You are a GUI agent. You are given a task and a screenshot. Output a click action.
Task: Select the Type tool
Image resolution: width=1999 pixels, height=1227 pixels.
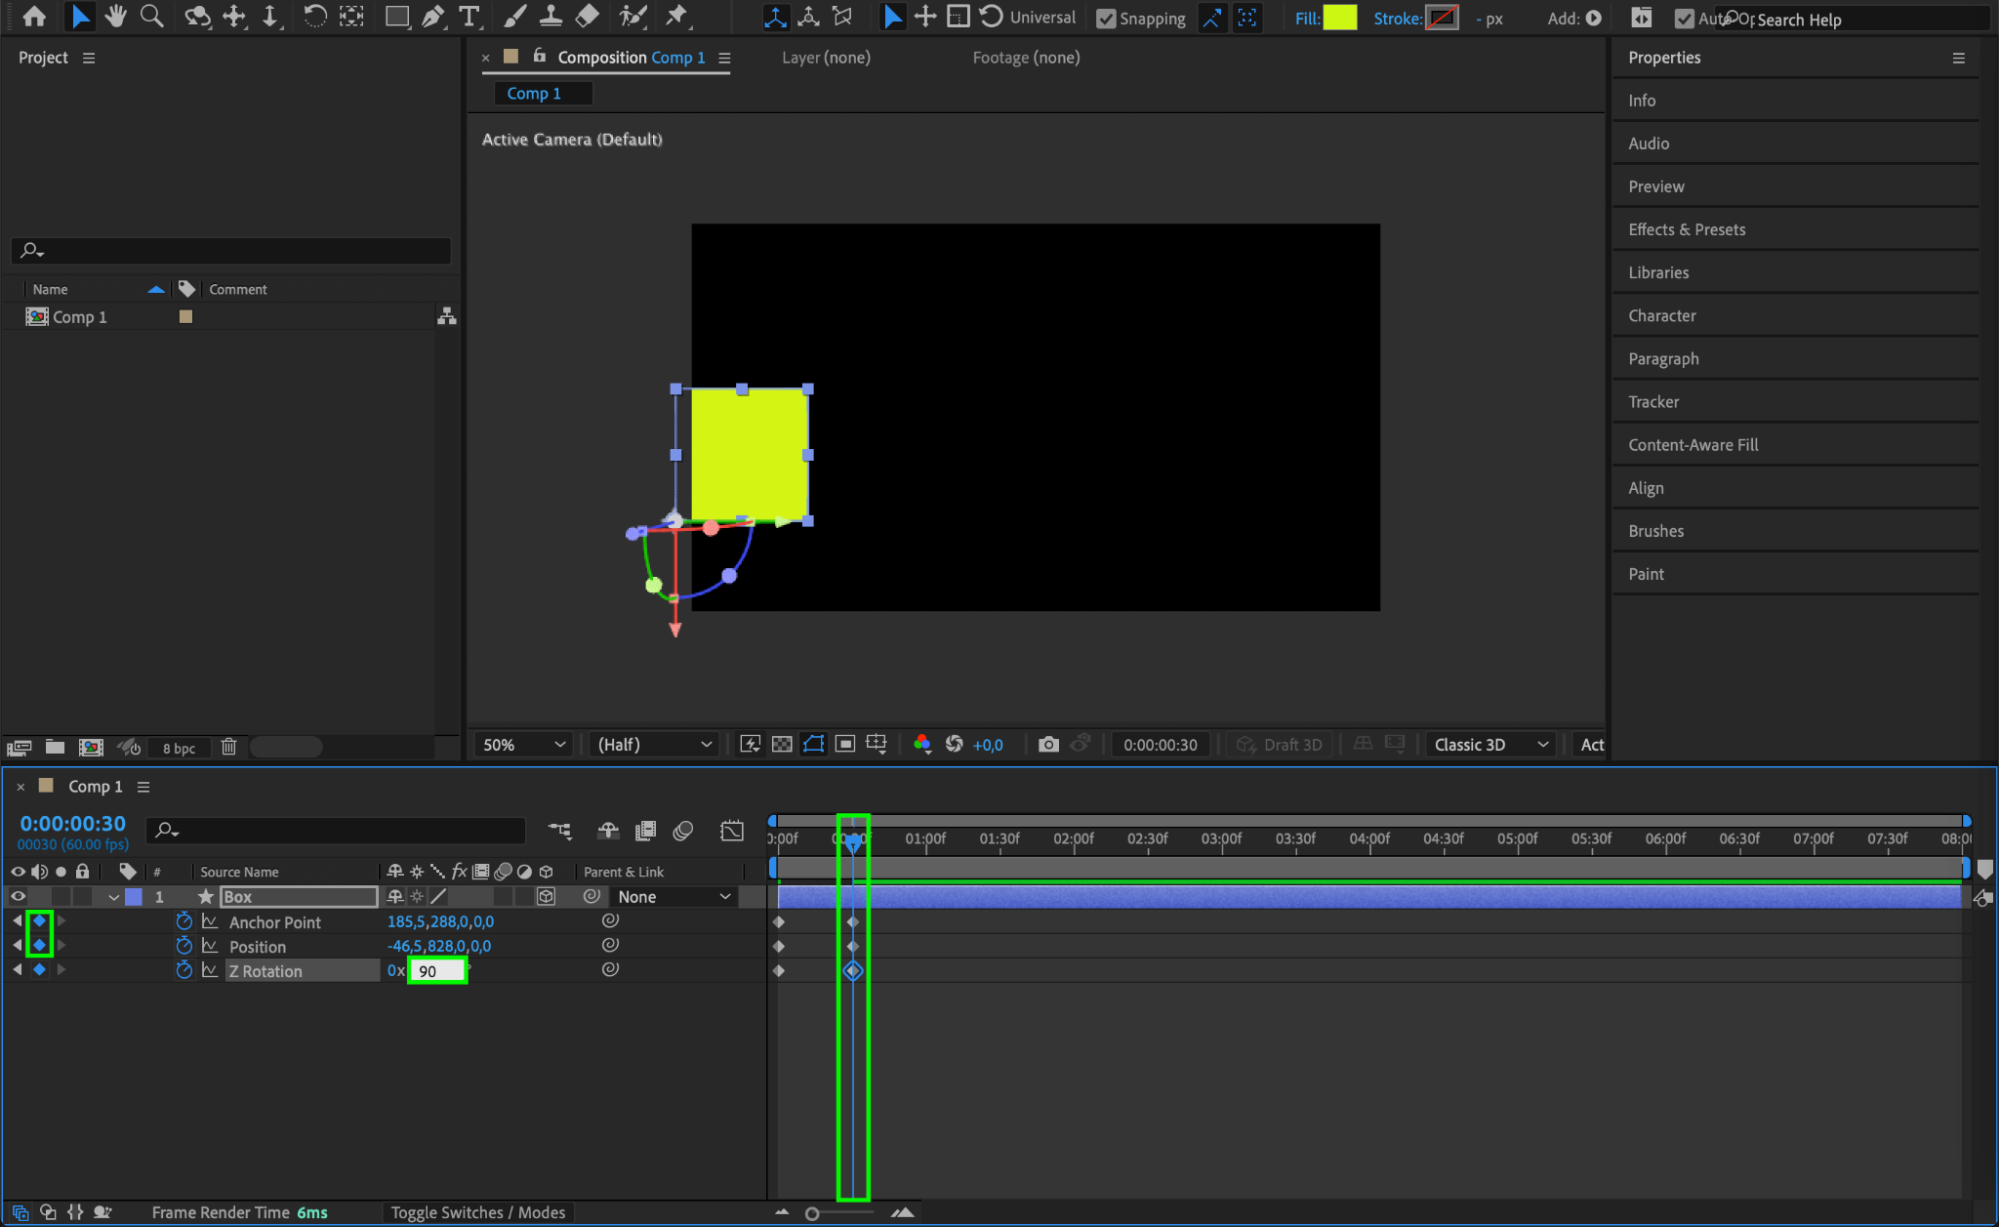coord(468,16)
